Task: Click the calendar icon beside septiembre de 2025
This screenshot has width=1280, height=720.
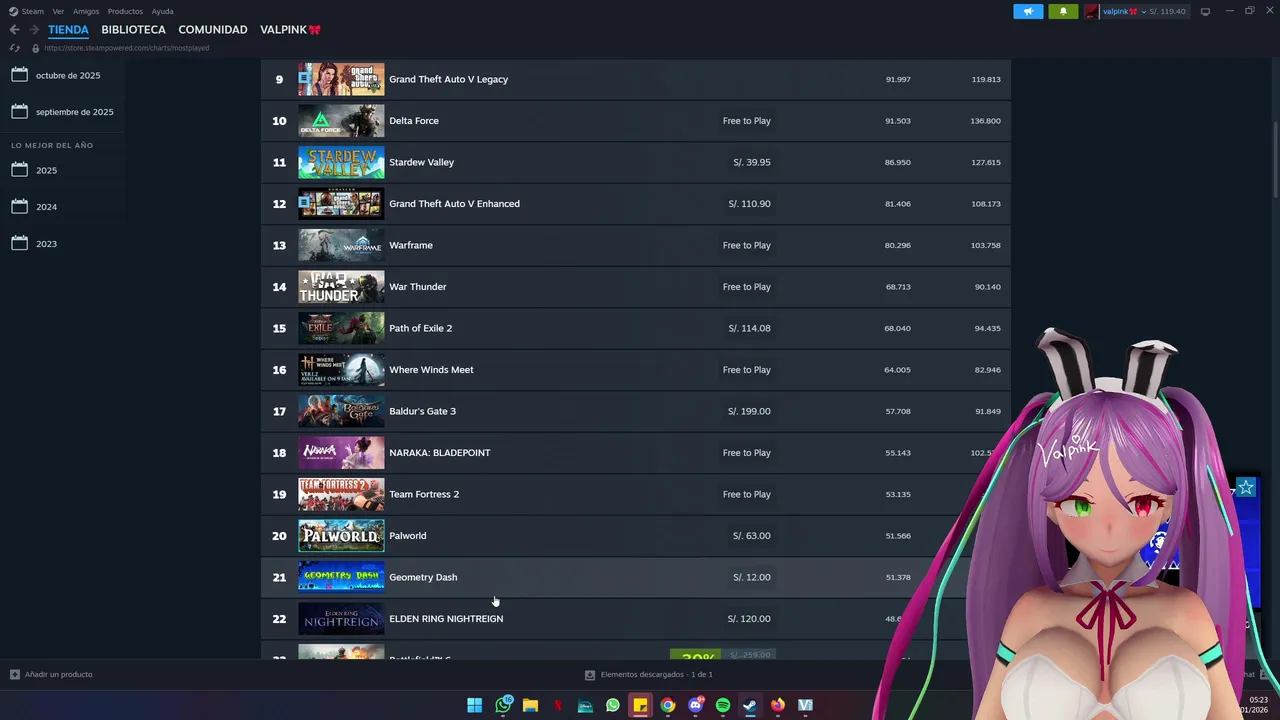Action: click(x=19, y=112)
